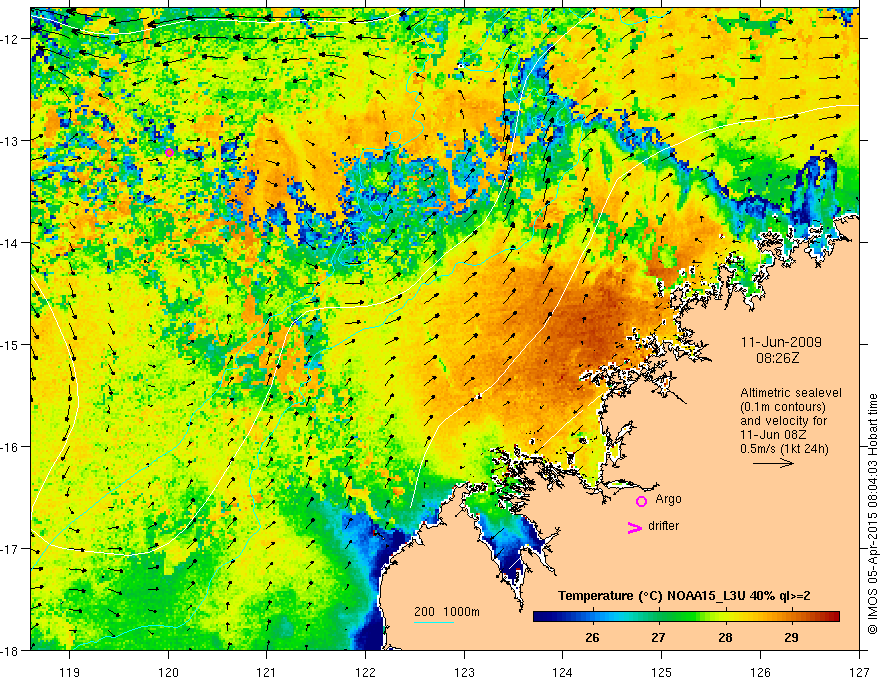Click the latitude label -14
This screenshot has height=680, width=880.
tap(11, 243)
